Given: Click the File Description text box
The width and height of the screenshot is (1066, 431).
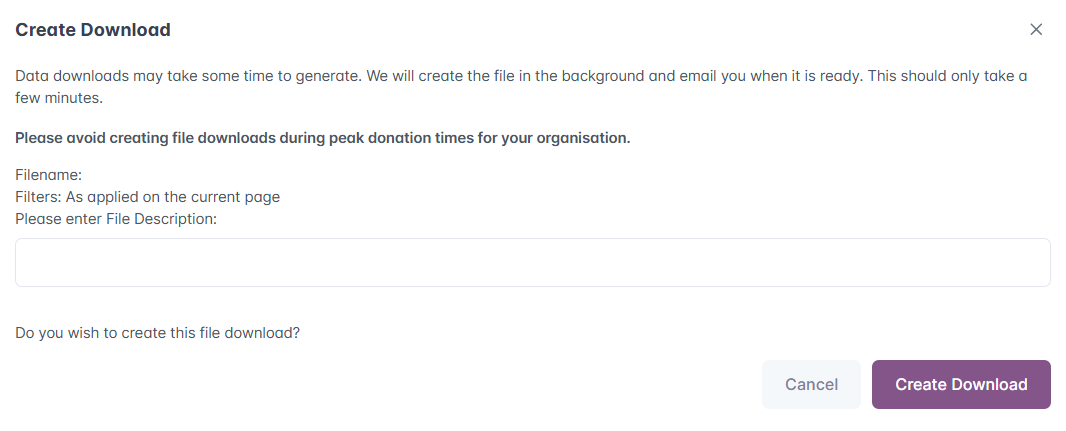Looking at the screenshot, I should [x=532, y=262].
